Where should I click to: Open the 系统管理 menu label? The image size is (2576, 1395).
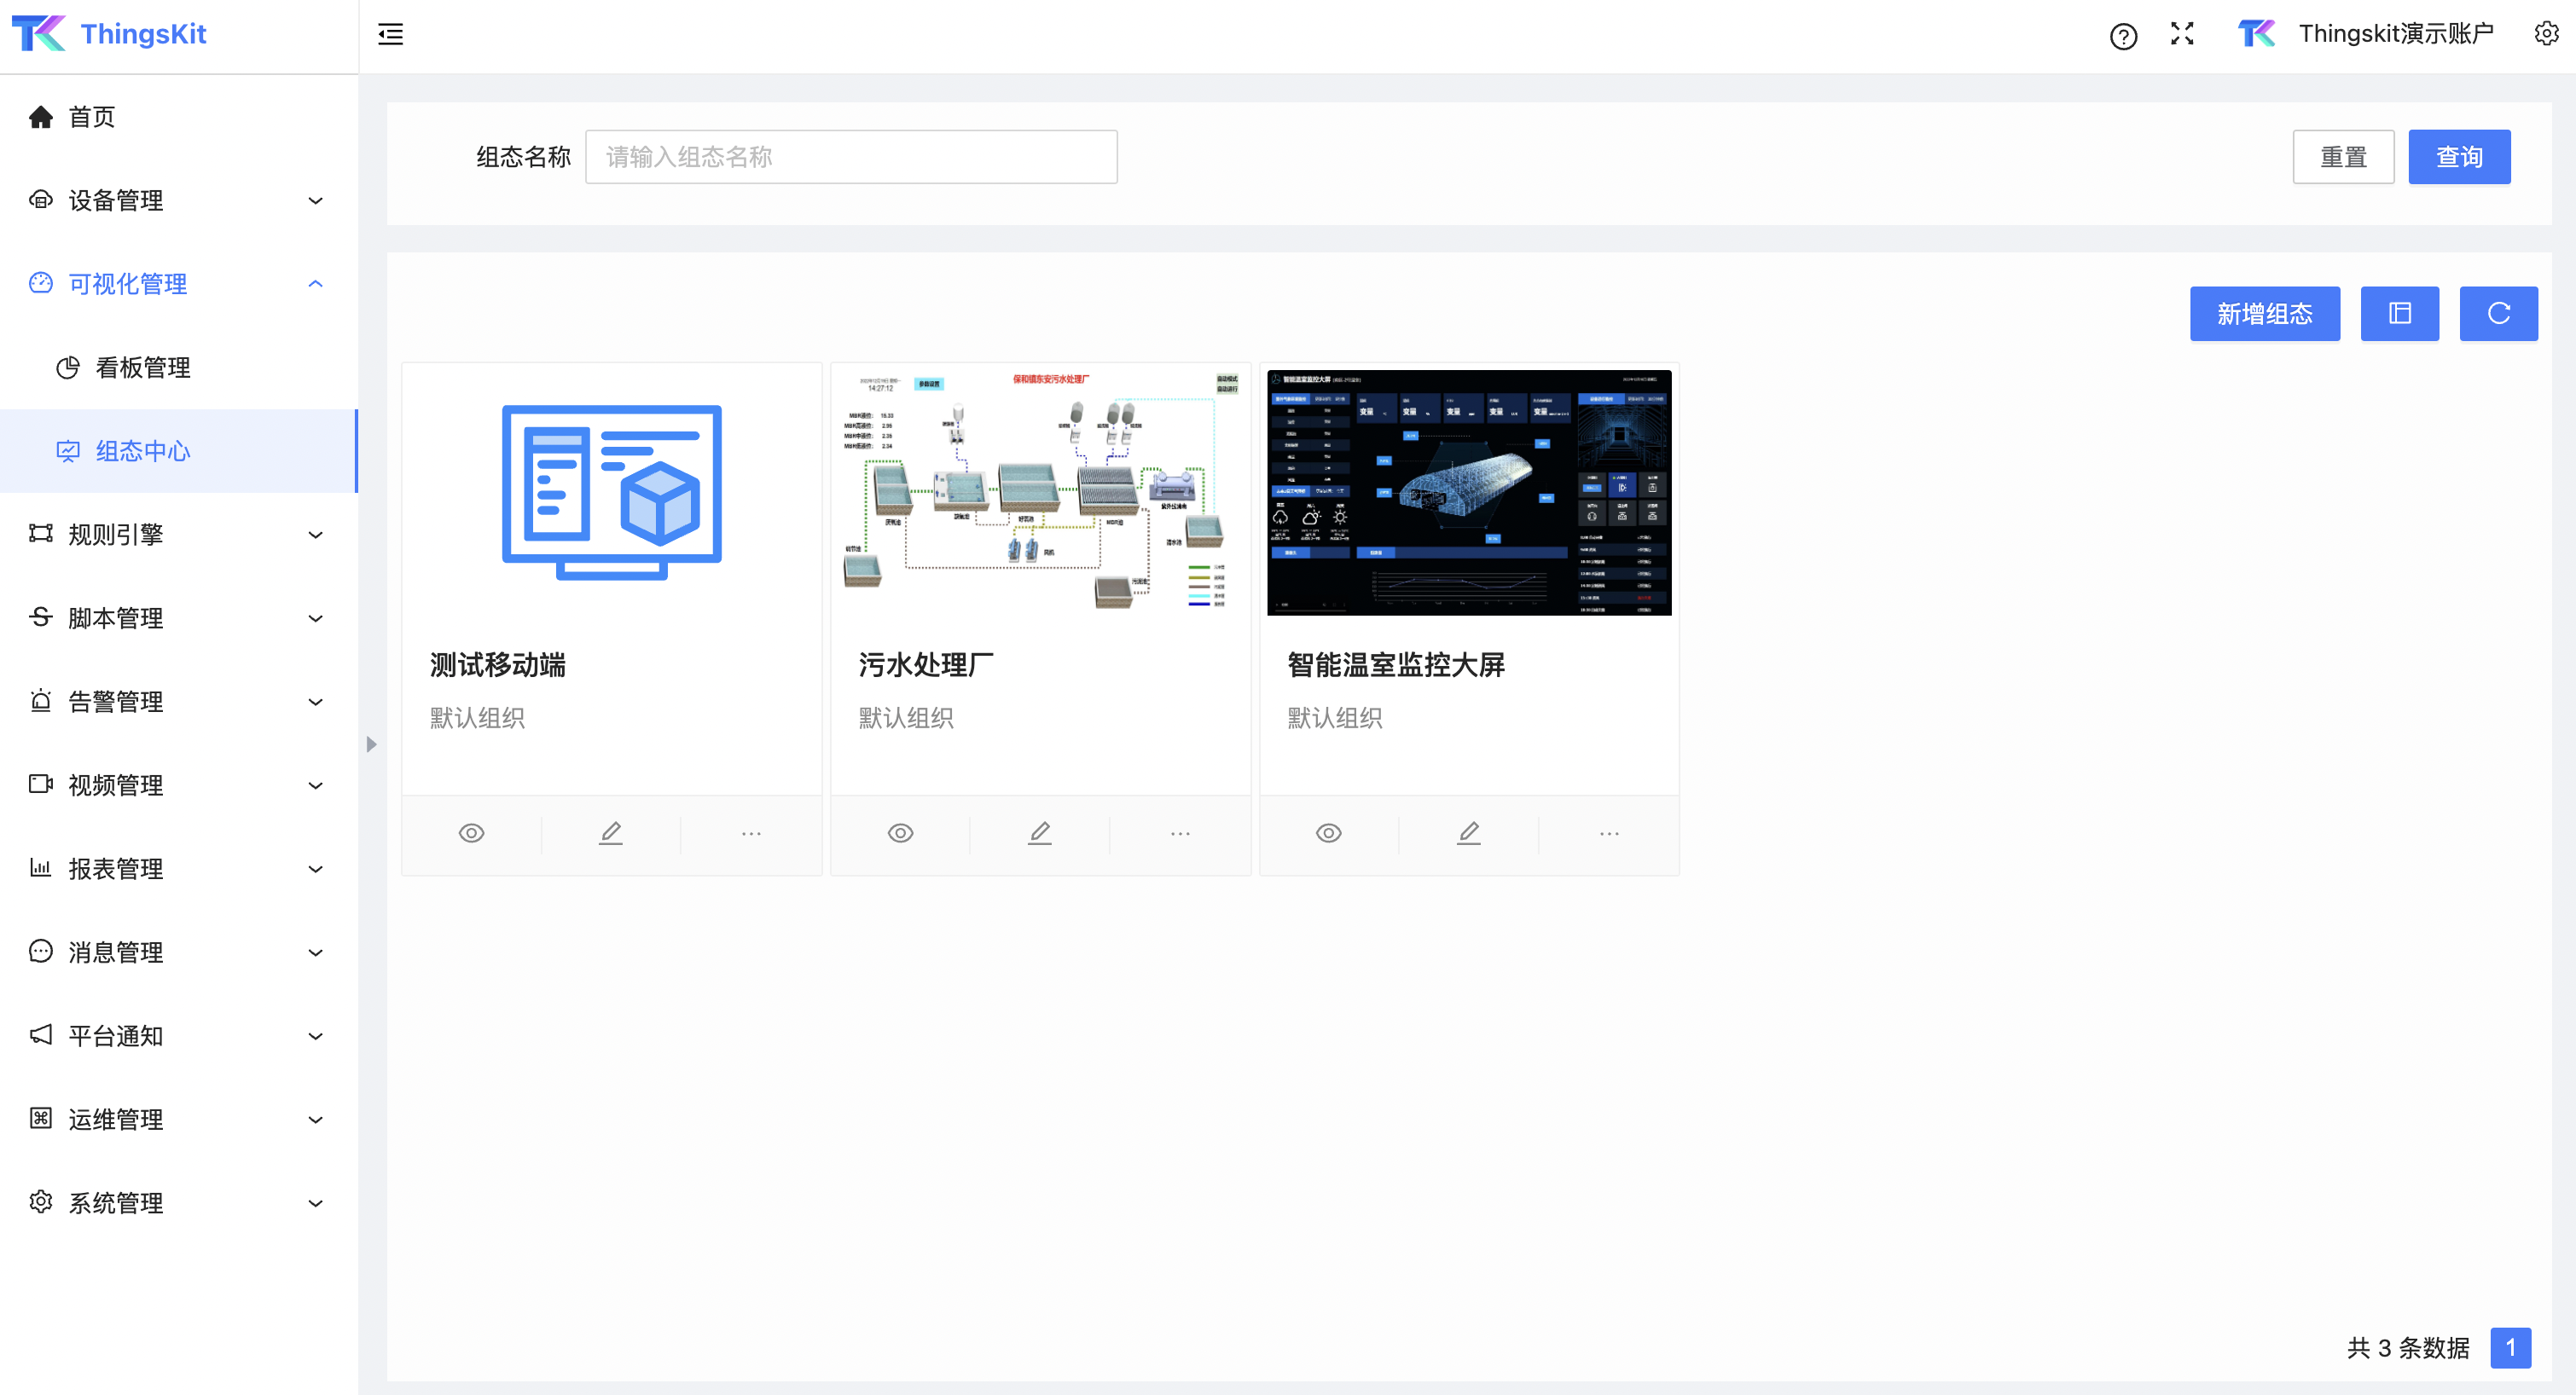(x=116, y=1203)
